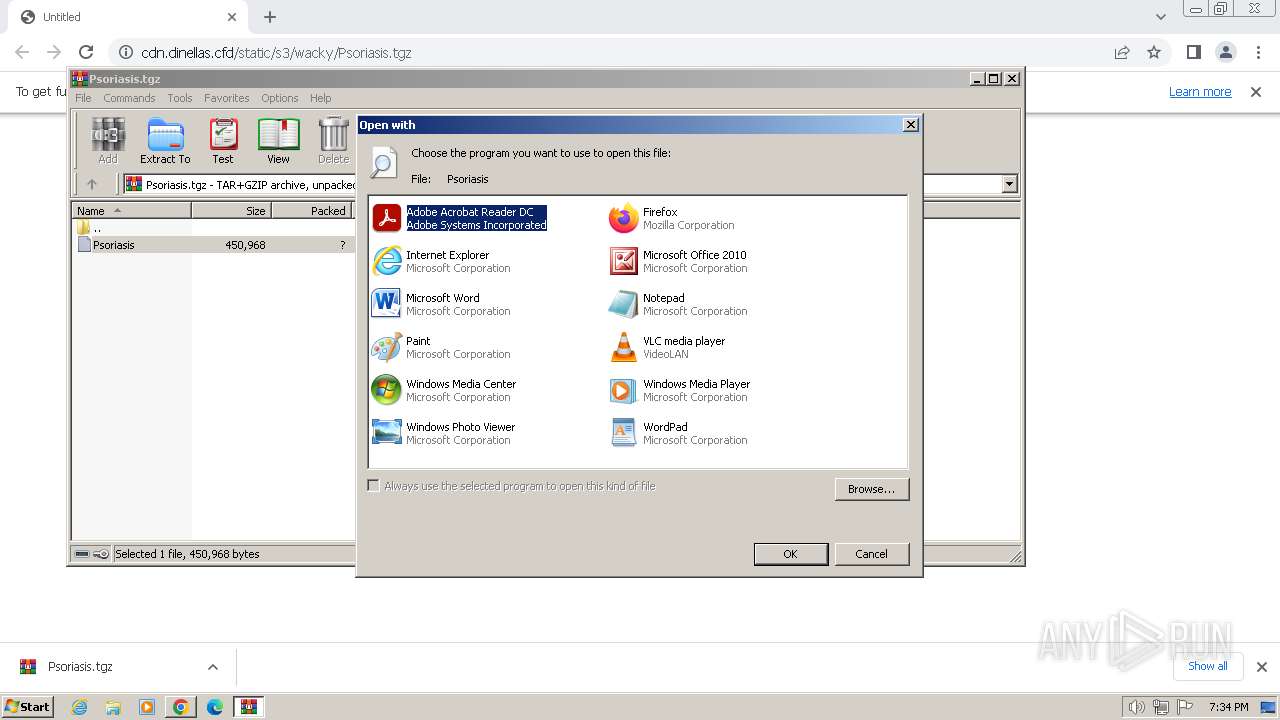Viewport: 1280px width, 720px height.
Task: Dismiss the Chrome info bar
Action: [1256, 91]
